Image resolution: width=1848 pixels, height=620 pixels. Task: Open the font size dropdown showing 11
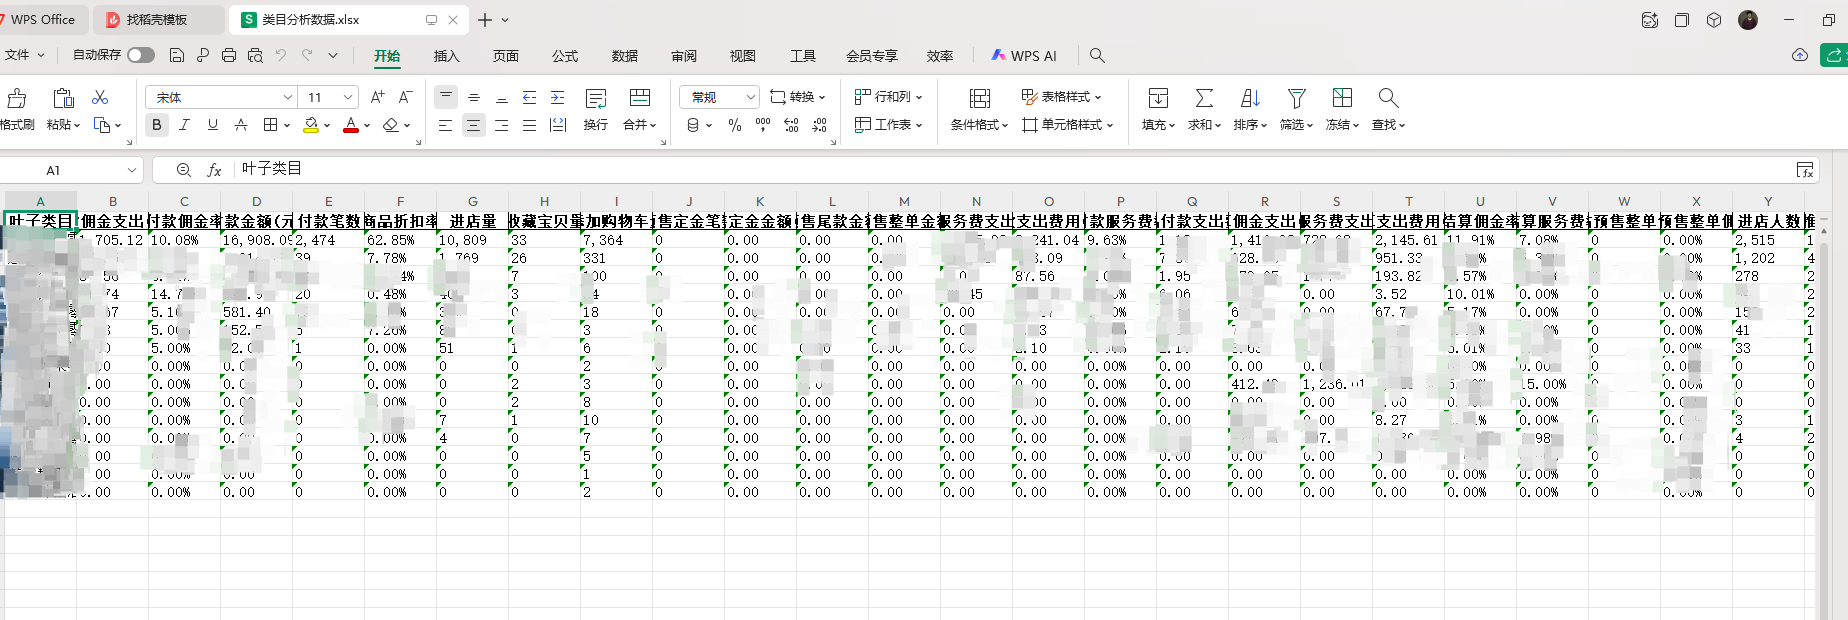point(347,97)
